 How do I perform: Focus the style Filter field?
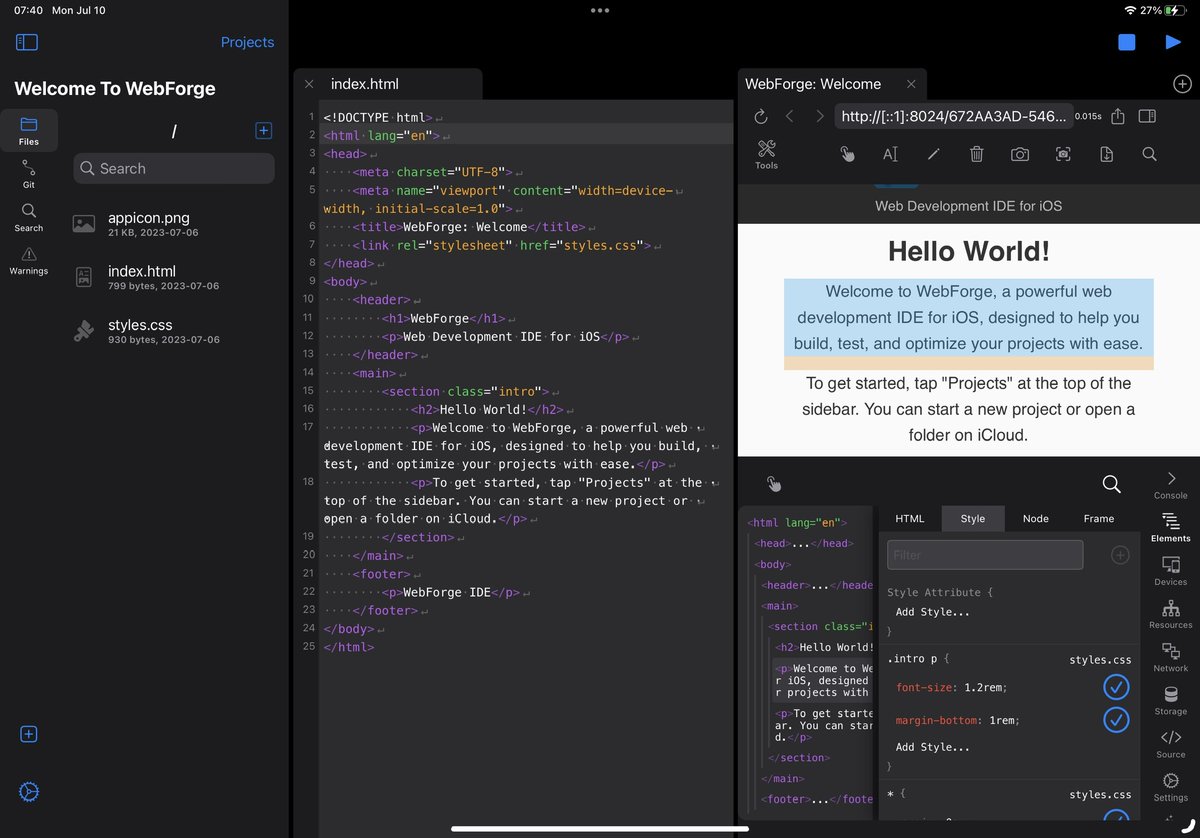(x=985, y=554)
